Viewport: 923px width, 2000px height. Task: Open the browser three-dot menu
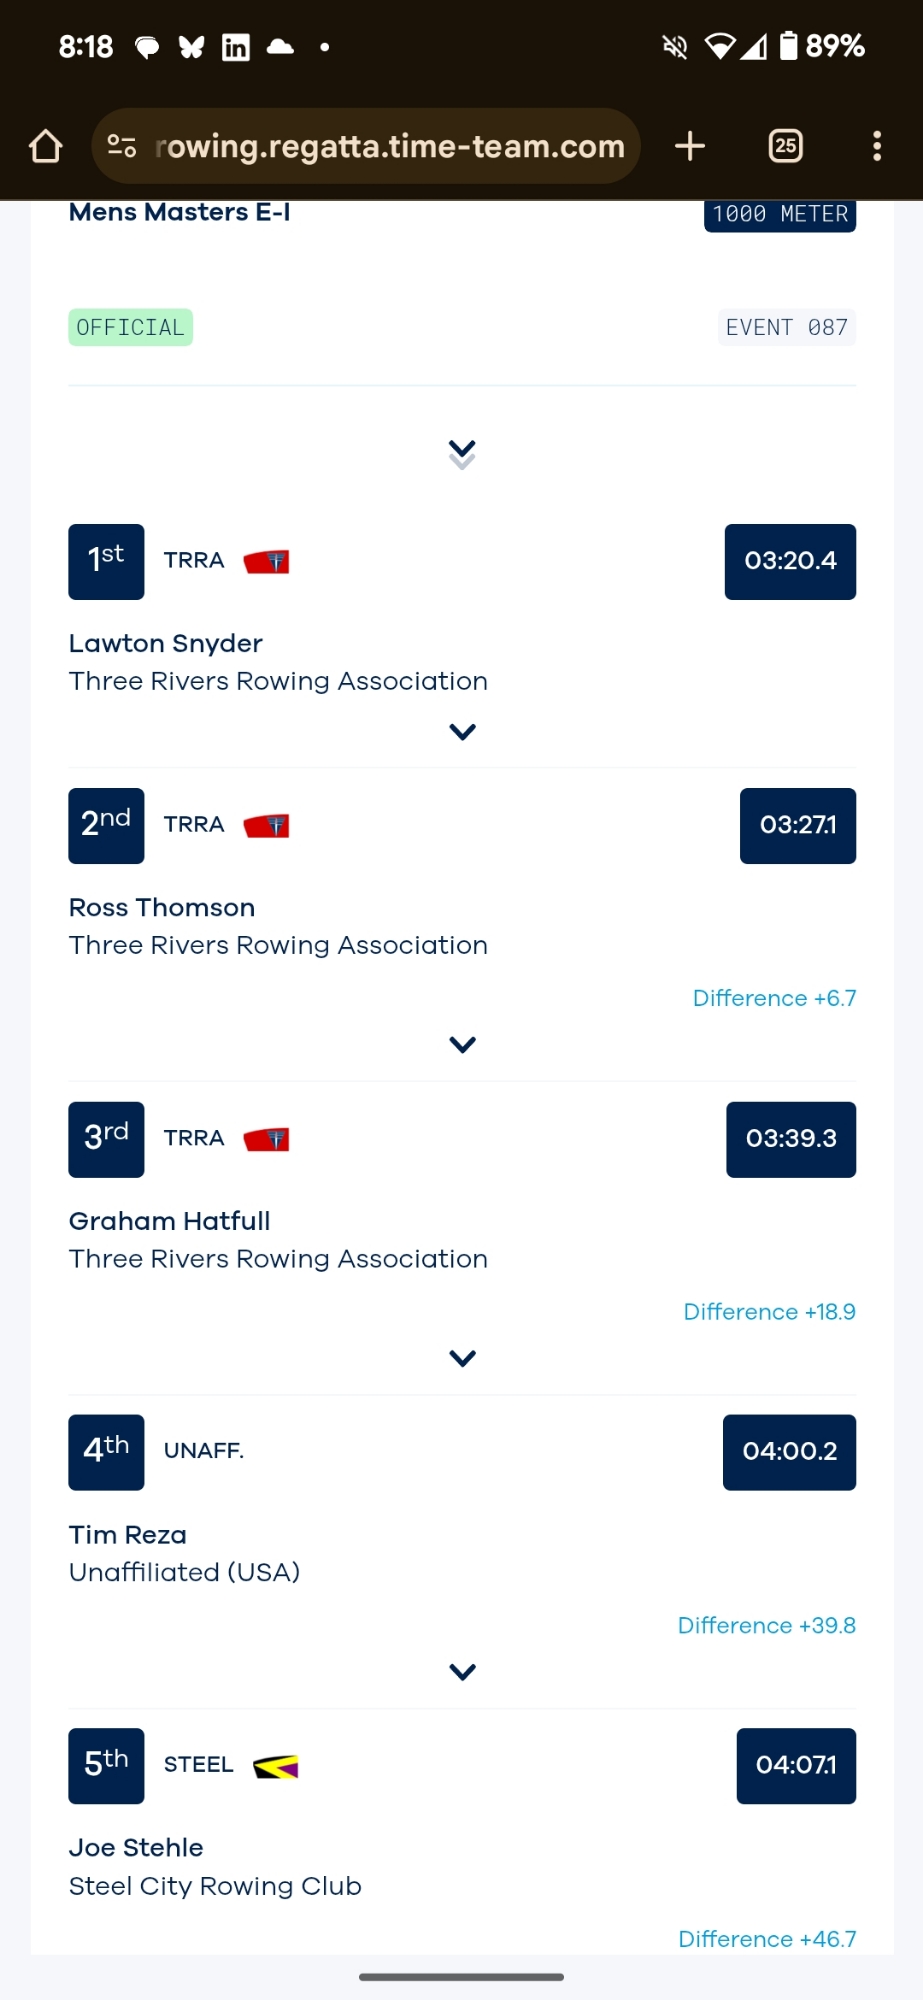pyautogui.click(x=877, y=146)
